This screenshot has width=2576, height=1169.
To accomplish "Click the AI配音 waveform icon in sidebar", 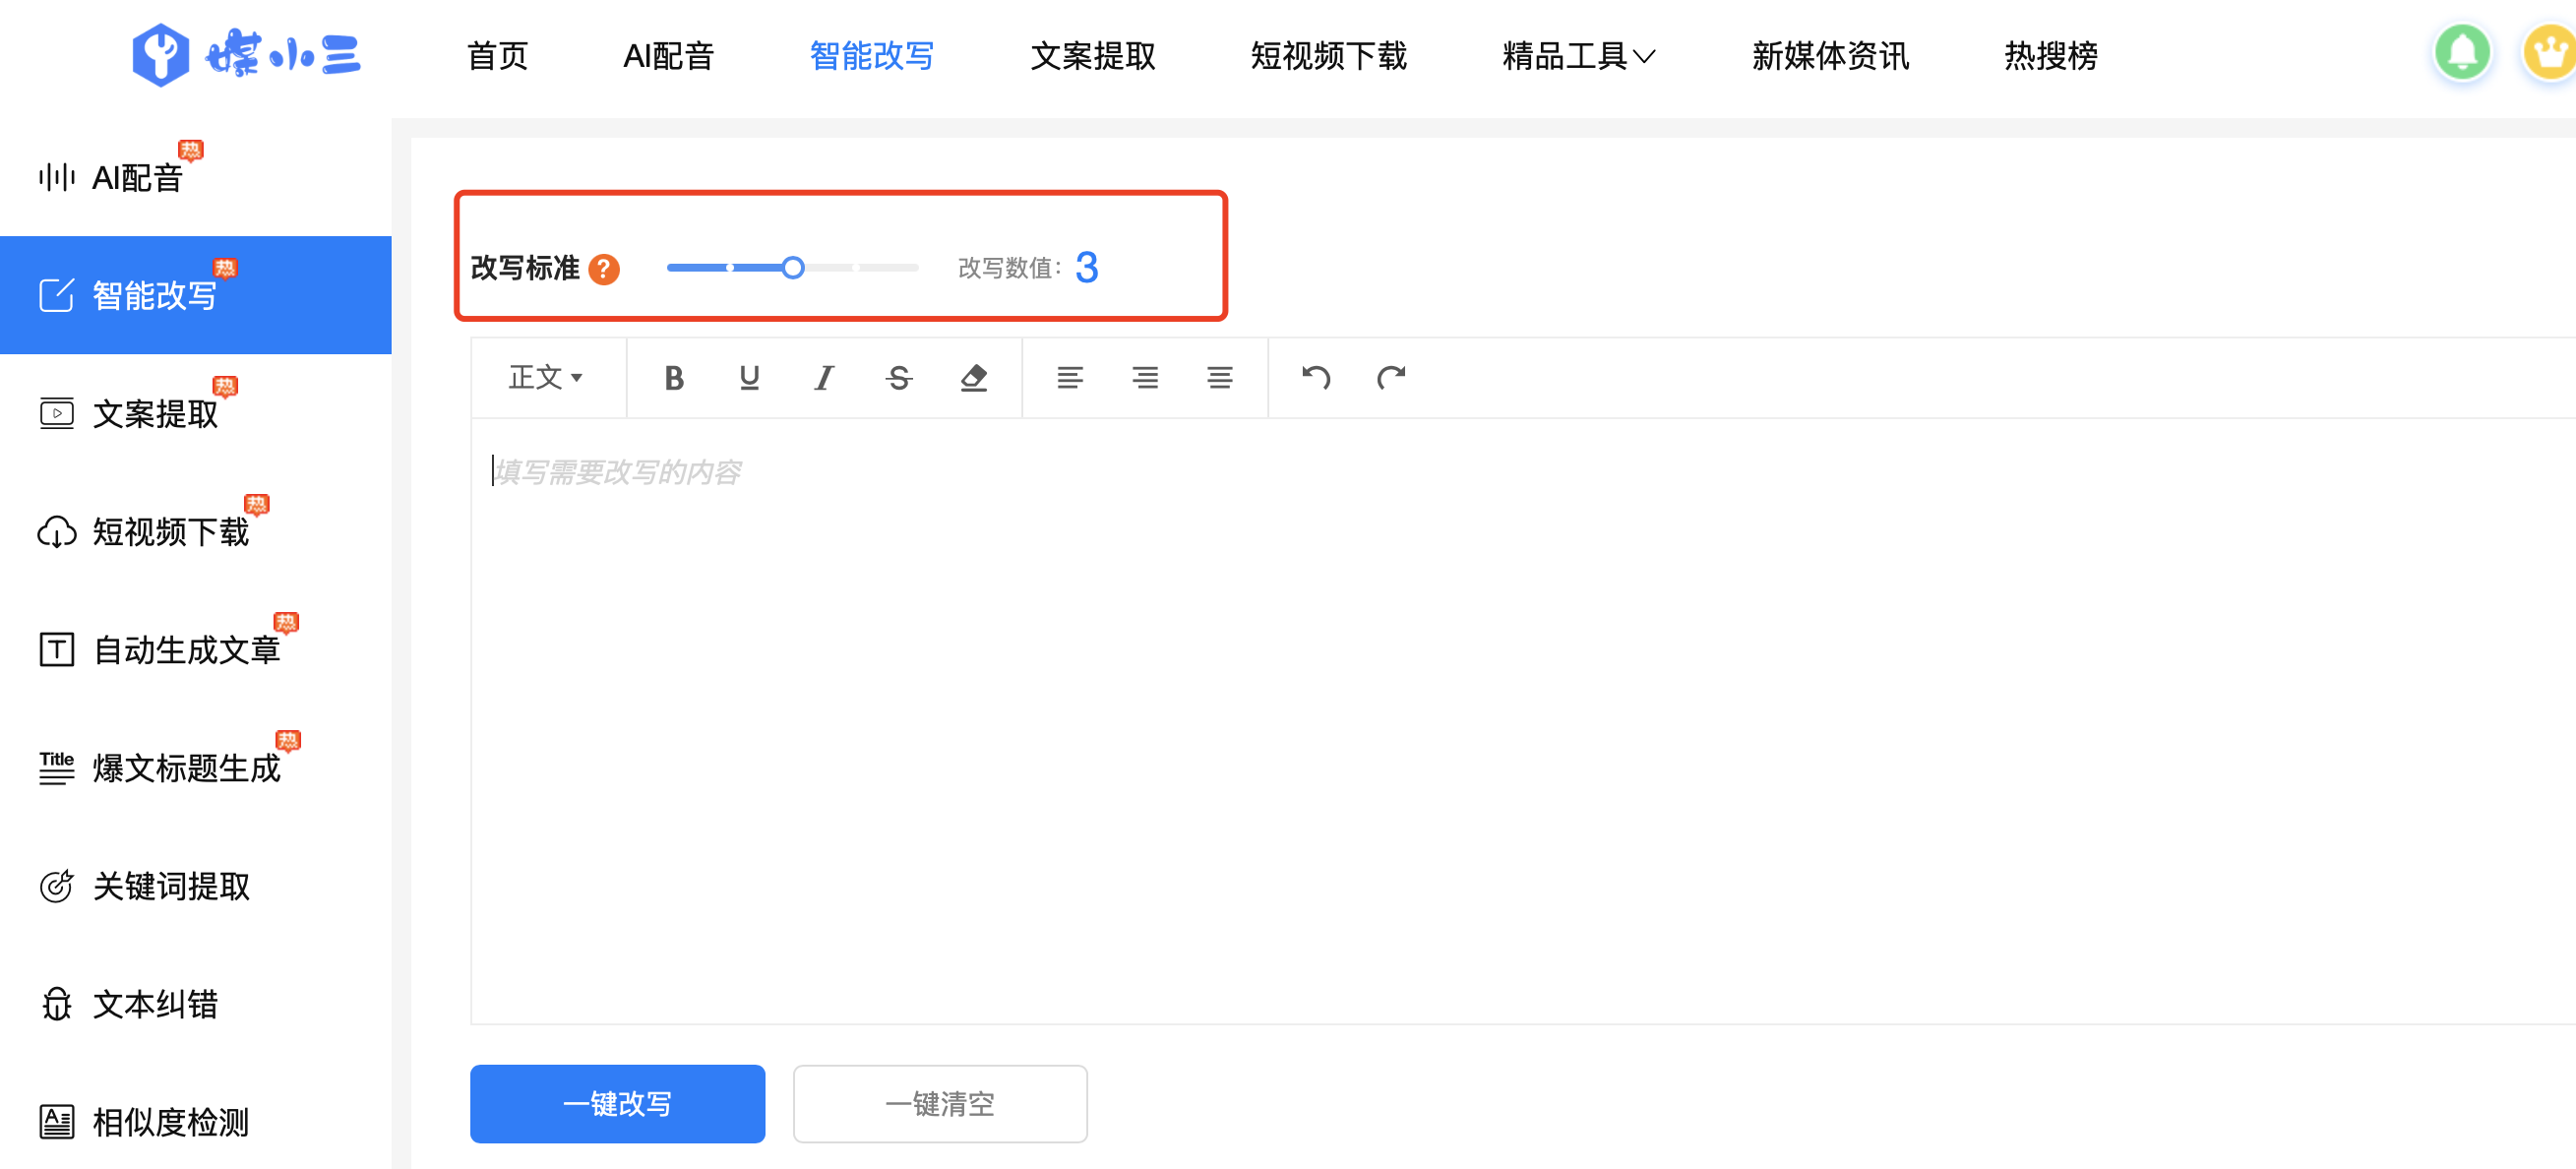I will pos(56,177).
